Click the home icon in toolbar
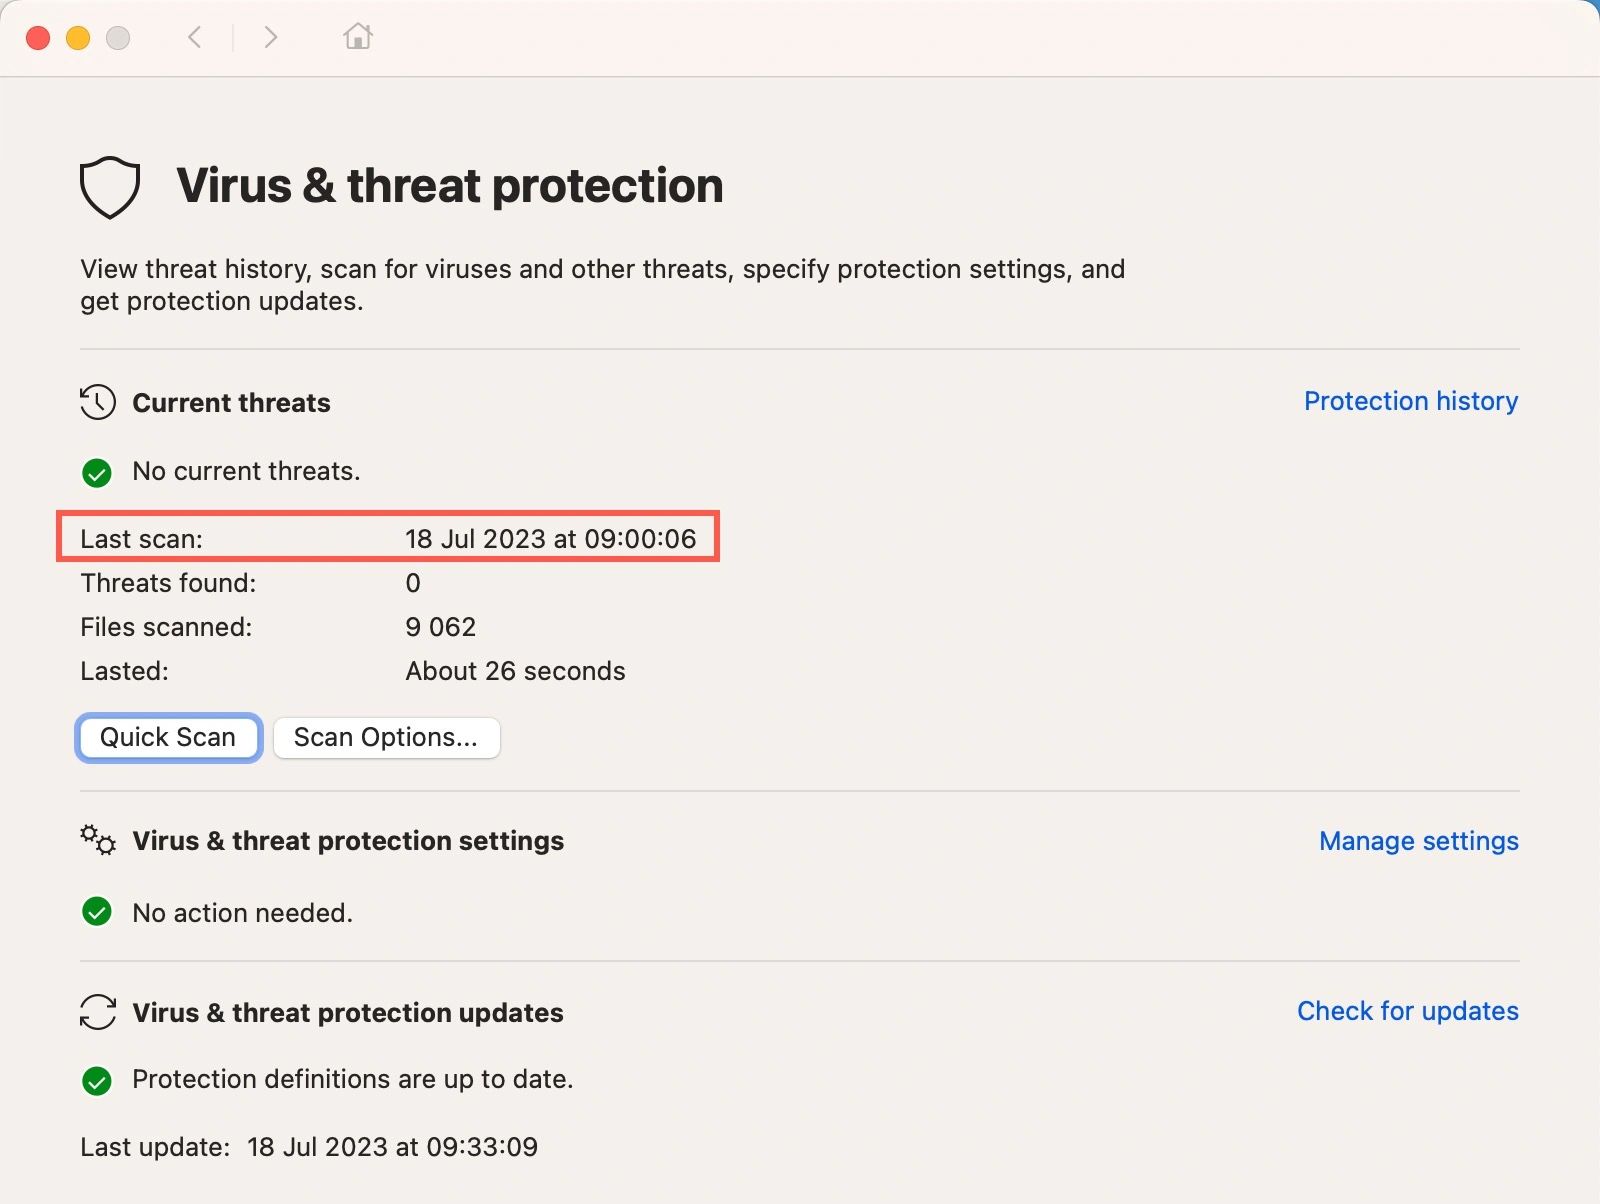1600x1204 pixels. 358,37
